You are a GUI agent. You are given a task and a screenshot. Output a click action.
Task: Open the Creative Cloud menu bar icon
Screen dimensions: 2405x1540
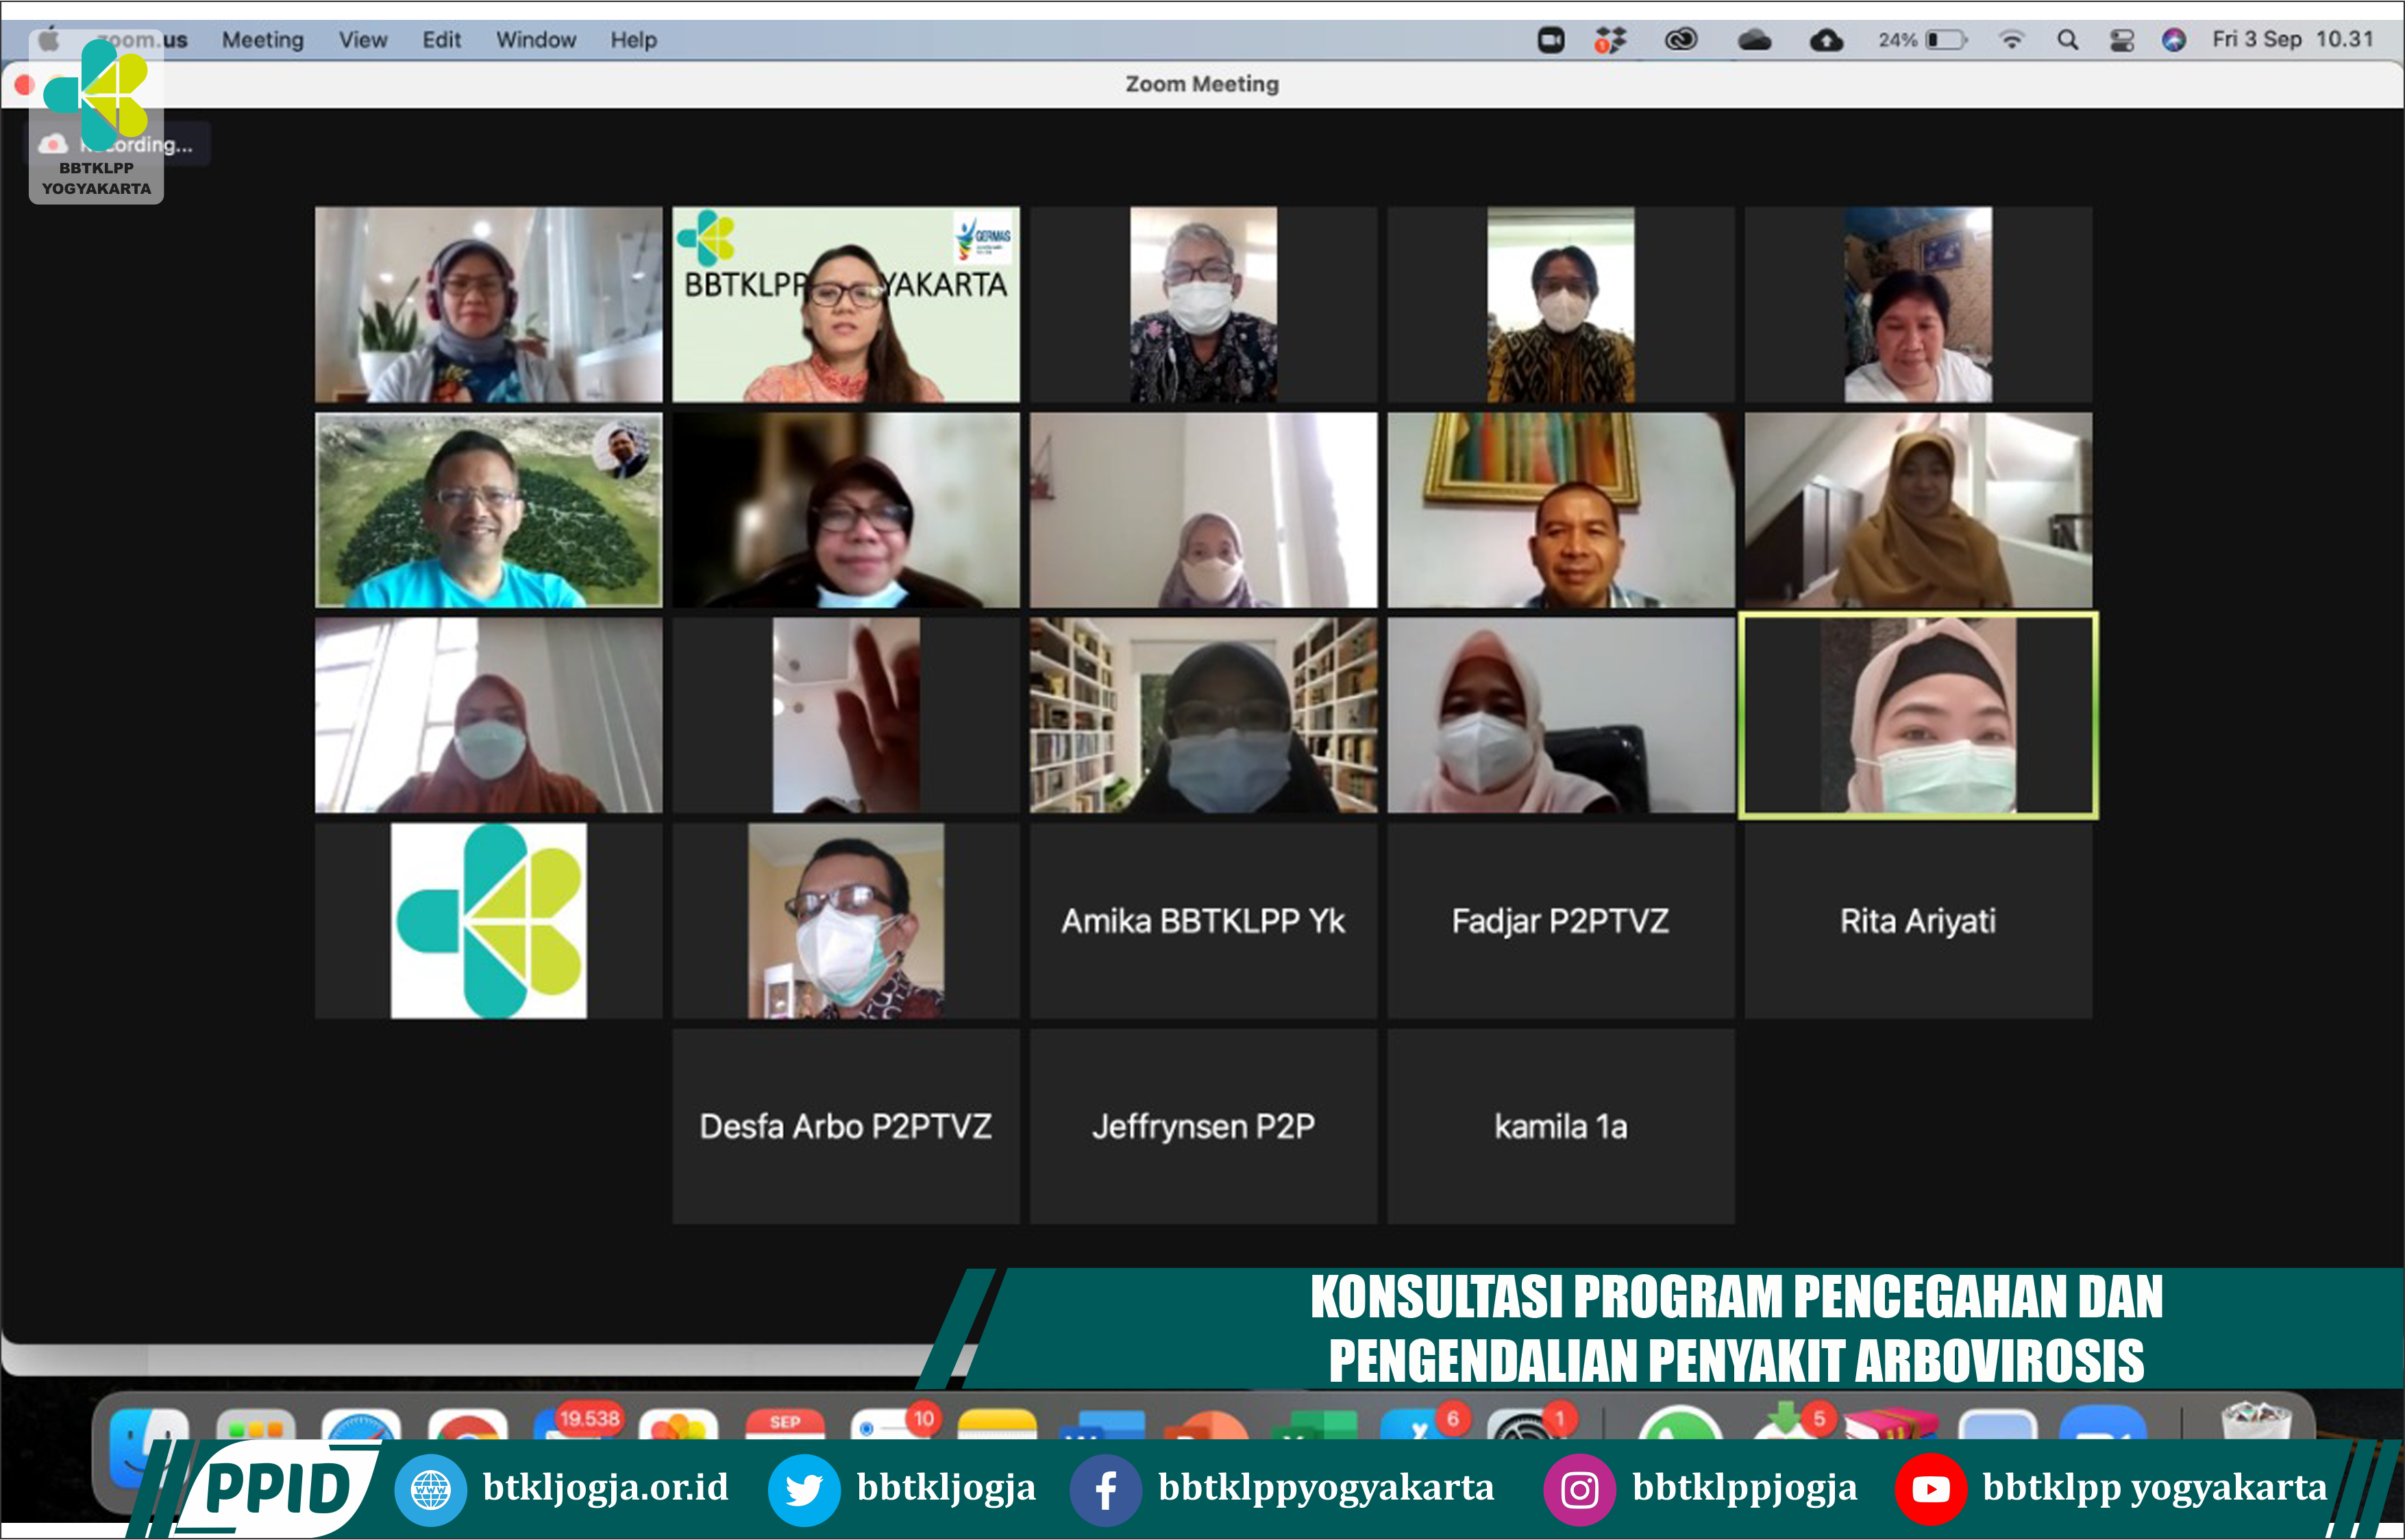pyautogui.click(x=1681, y=40)
